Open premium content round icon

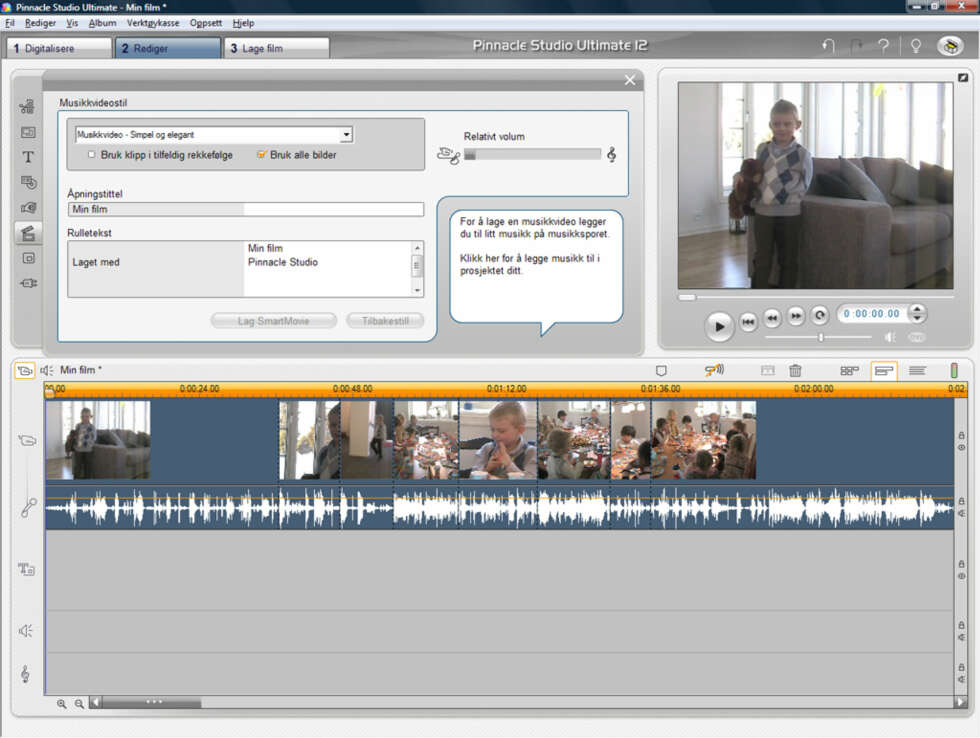point(950,46)
